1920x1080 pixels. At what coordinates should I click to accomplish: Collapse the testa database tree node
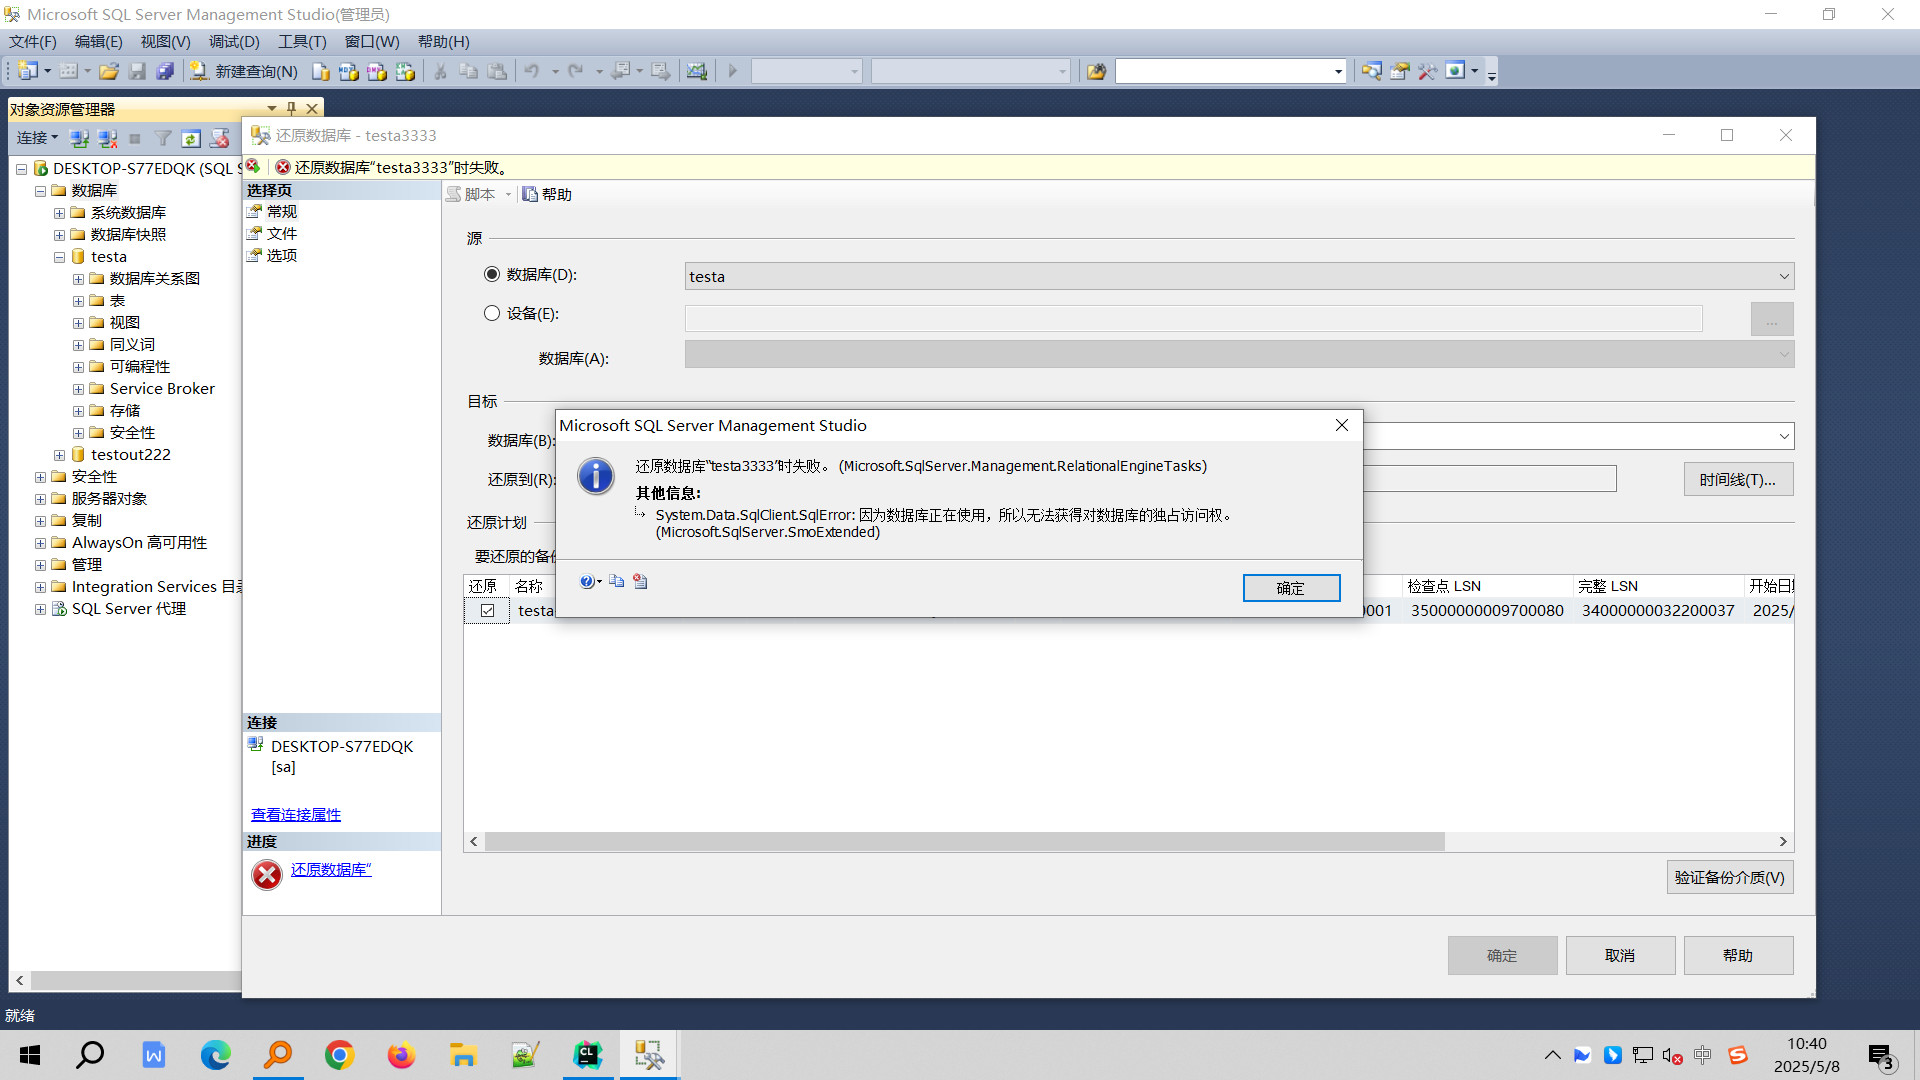(59, 257)
